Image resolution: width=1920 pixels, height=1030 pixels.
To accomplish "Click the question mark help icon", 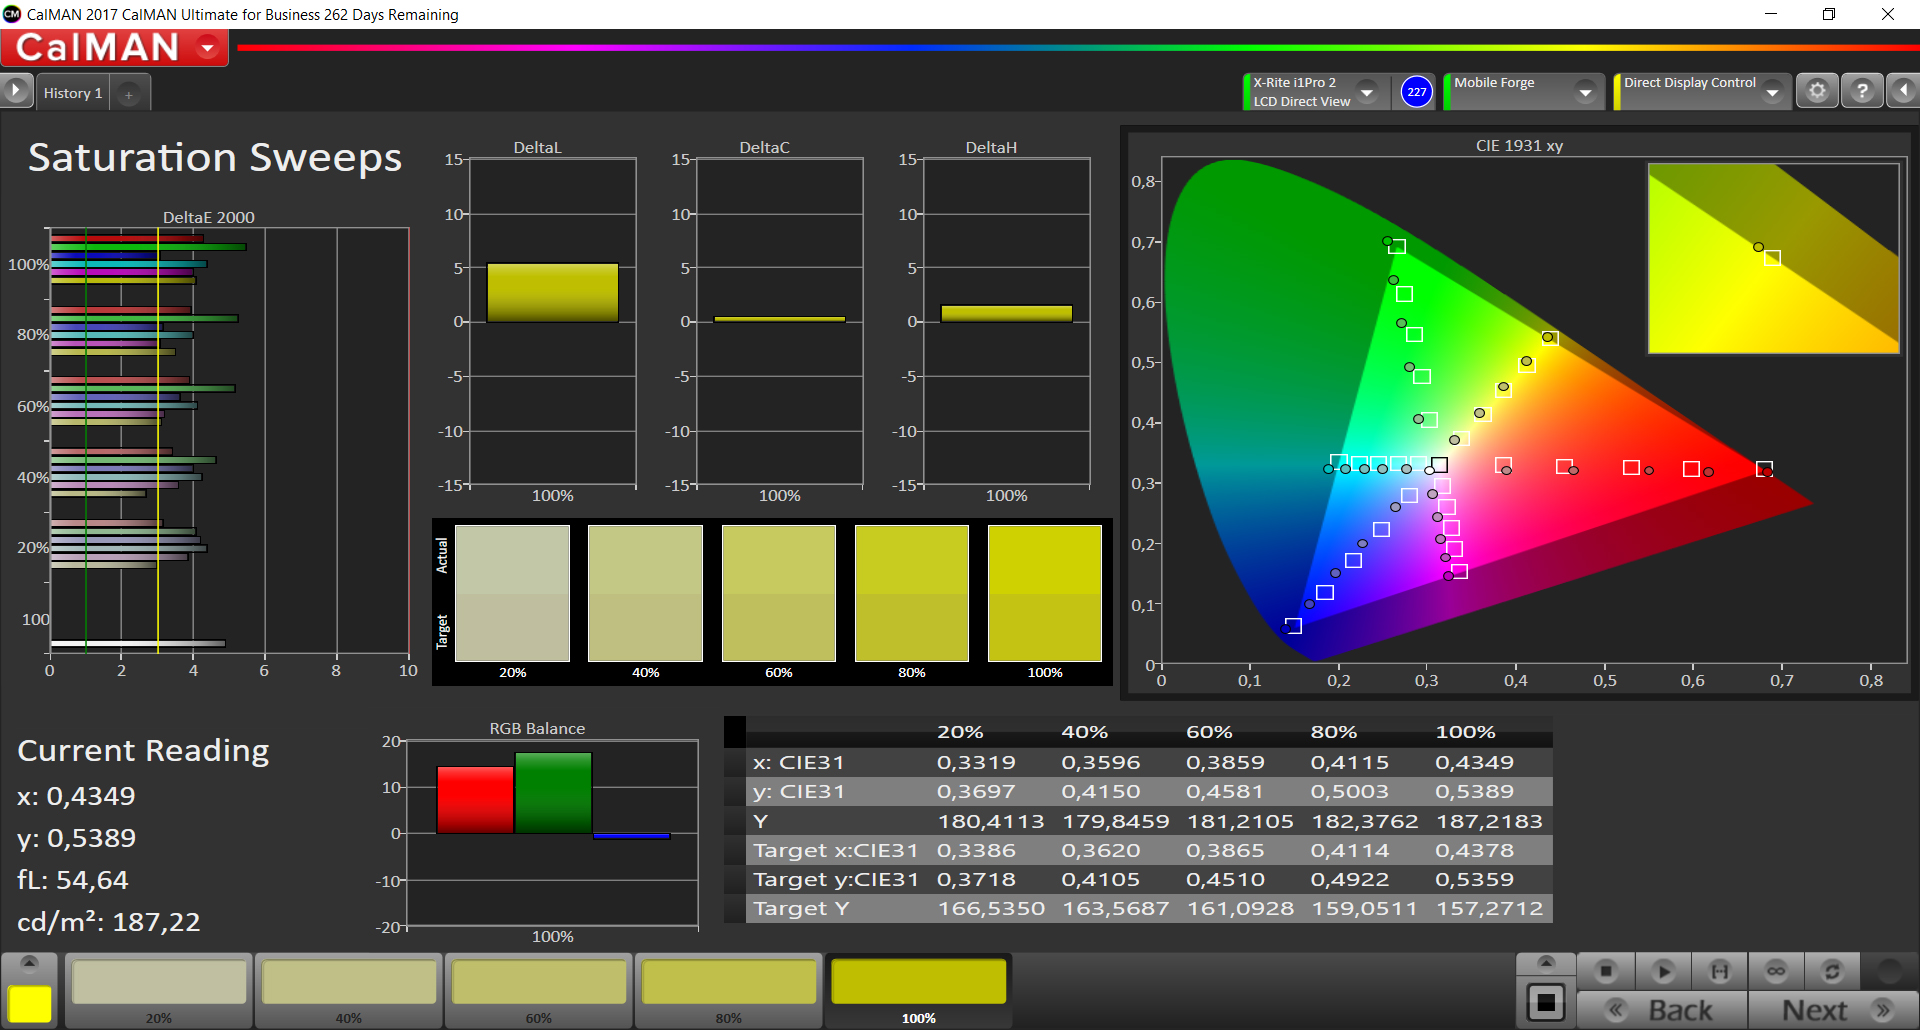I will point(1861,91).
